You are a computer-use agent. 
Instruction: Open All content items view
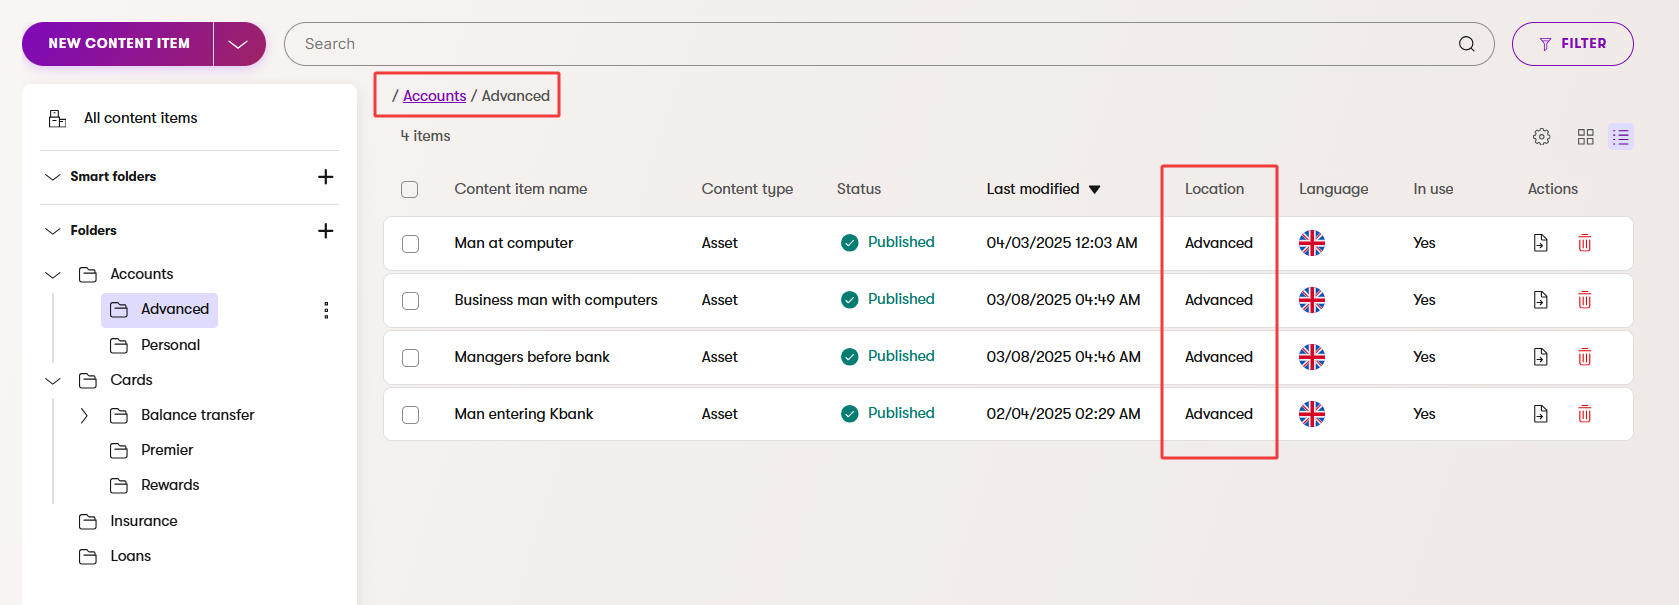(141, 118)
